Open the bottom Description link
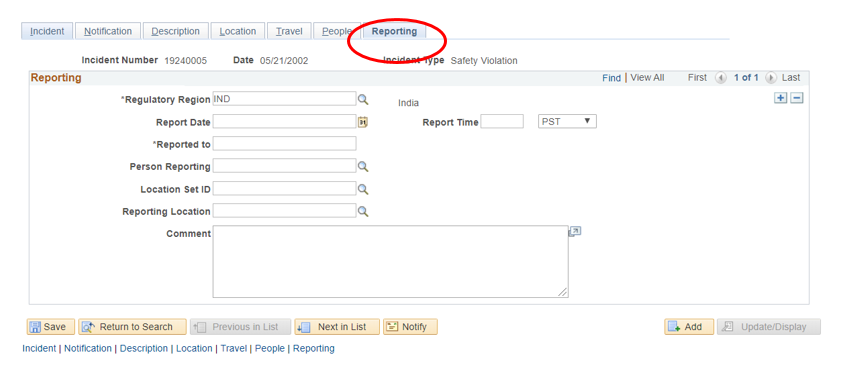The height and width of the screenshot is (385, 851). click(144, 349)
